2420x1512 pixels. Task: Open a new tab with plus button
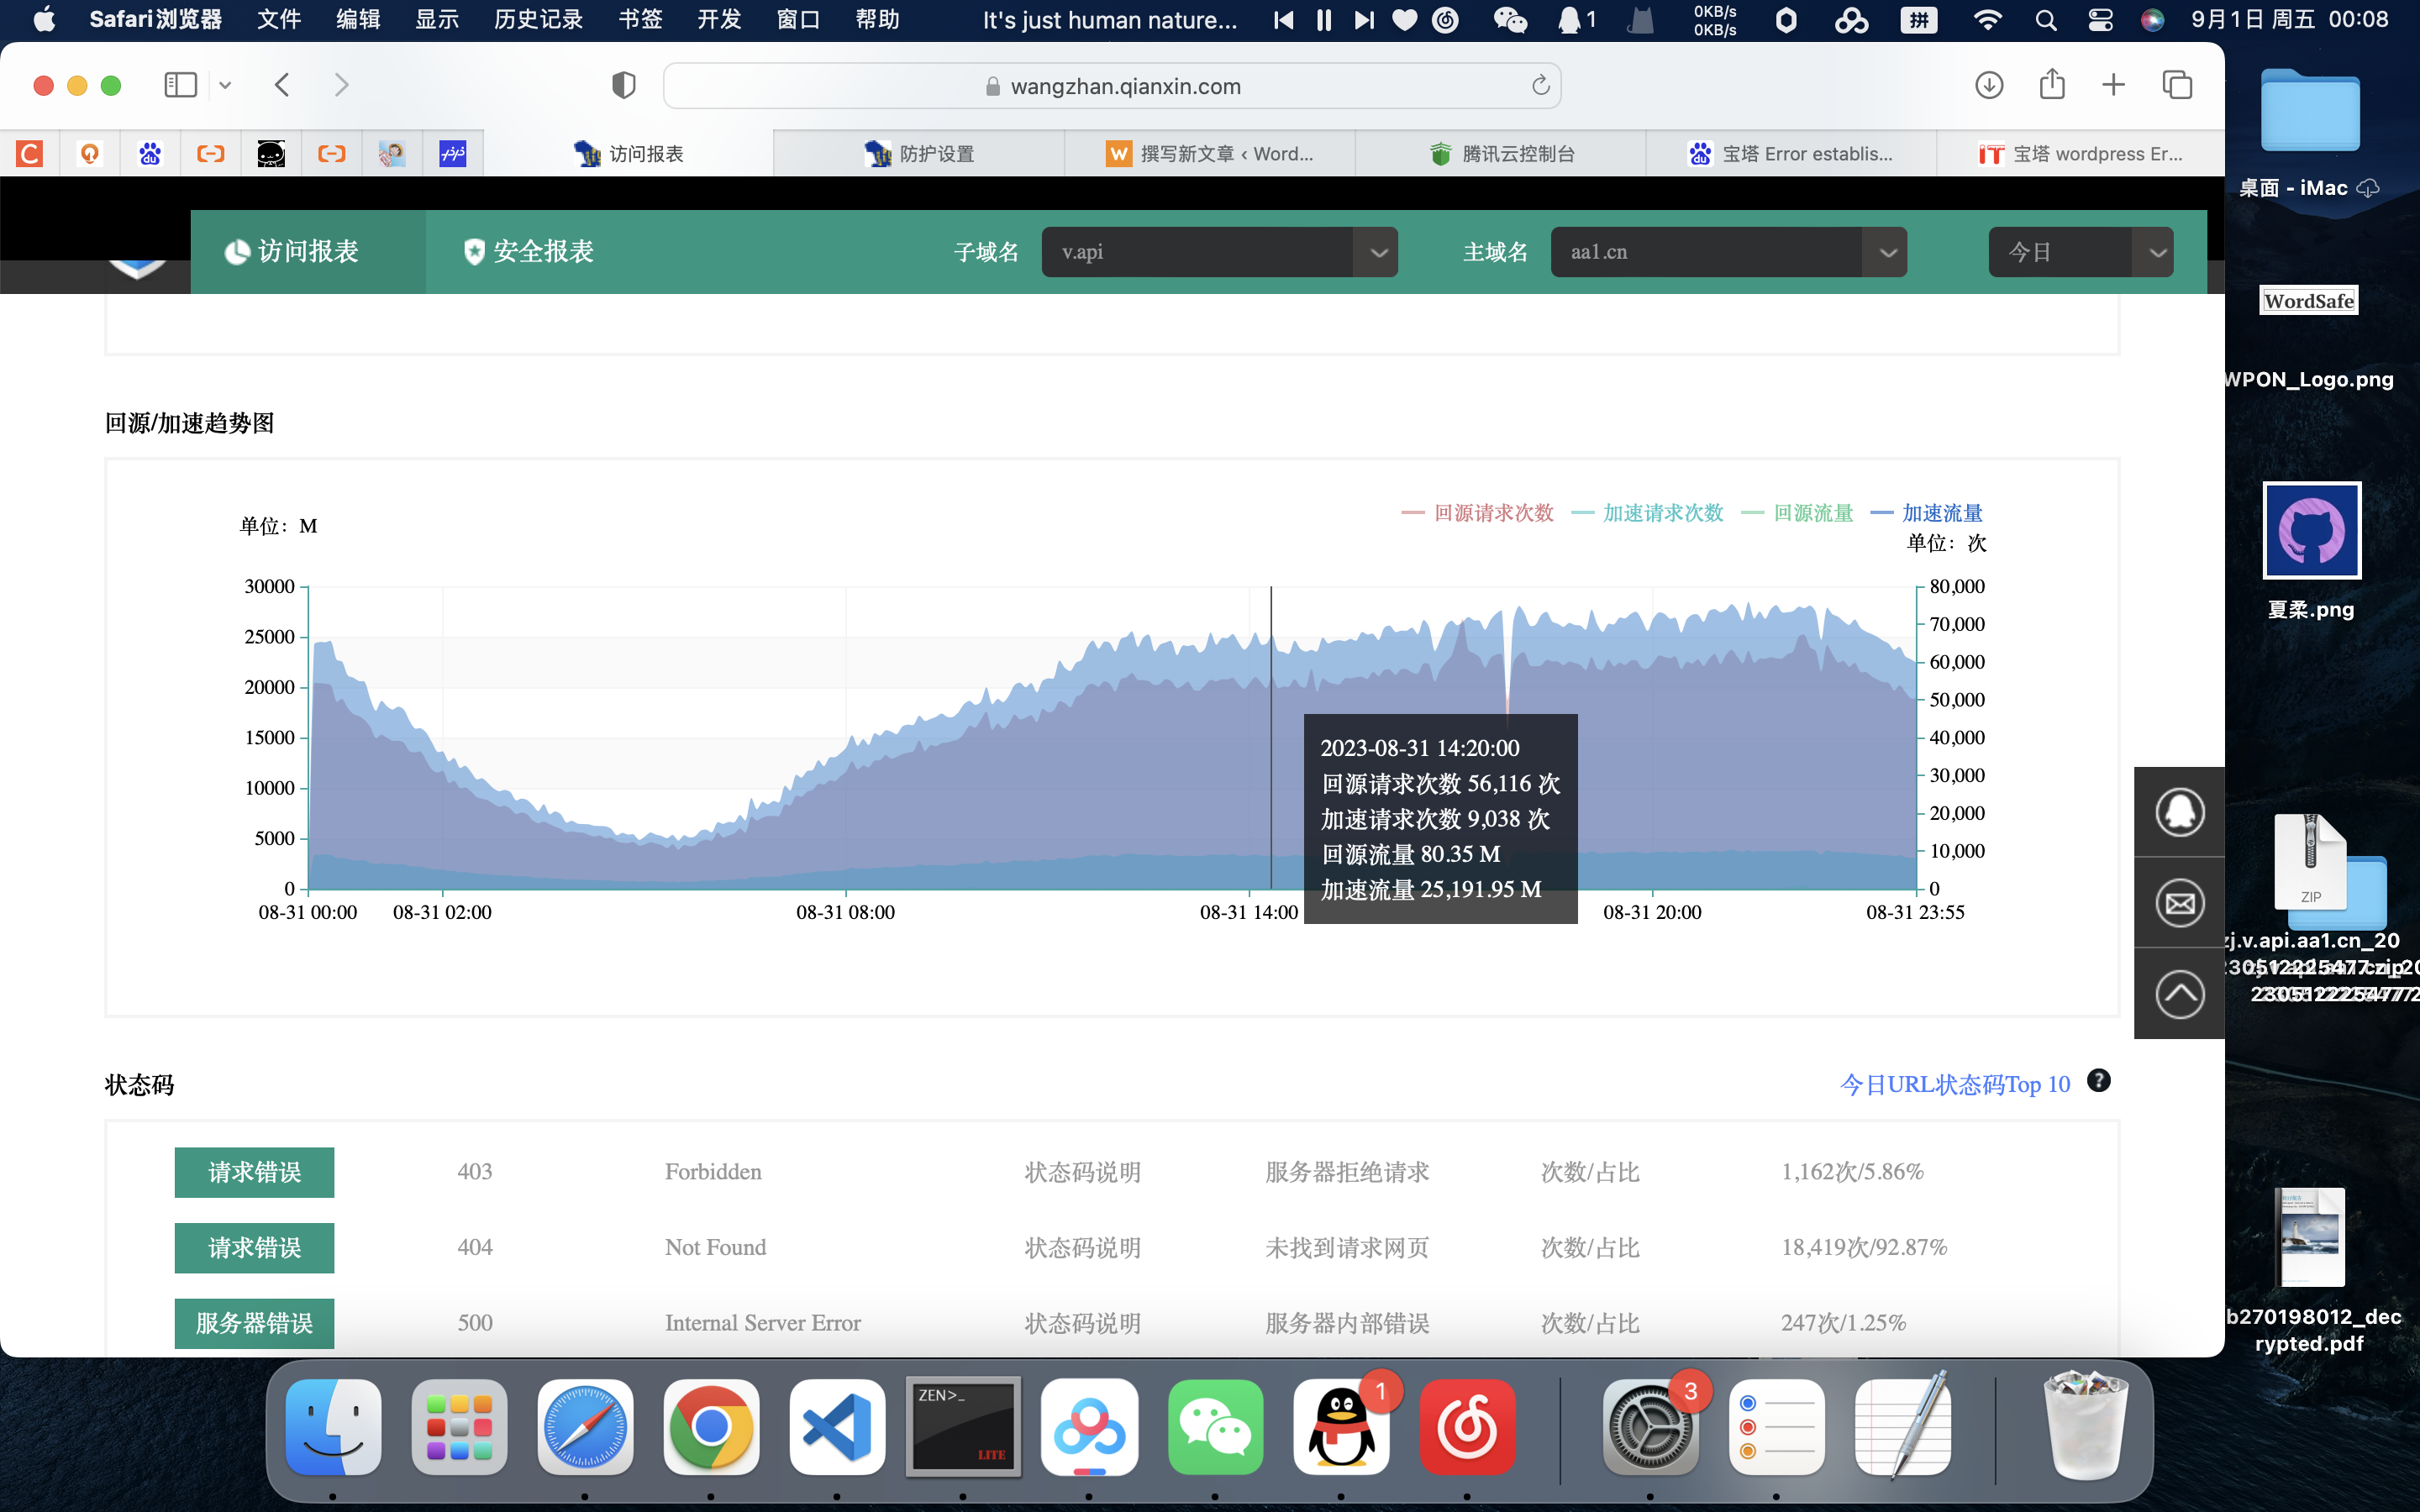(x=2113, y=85)
